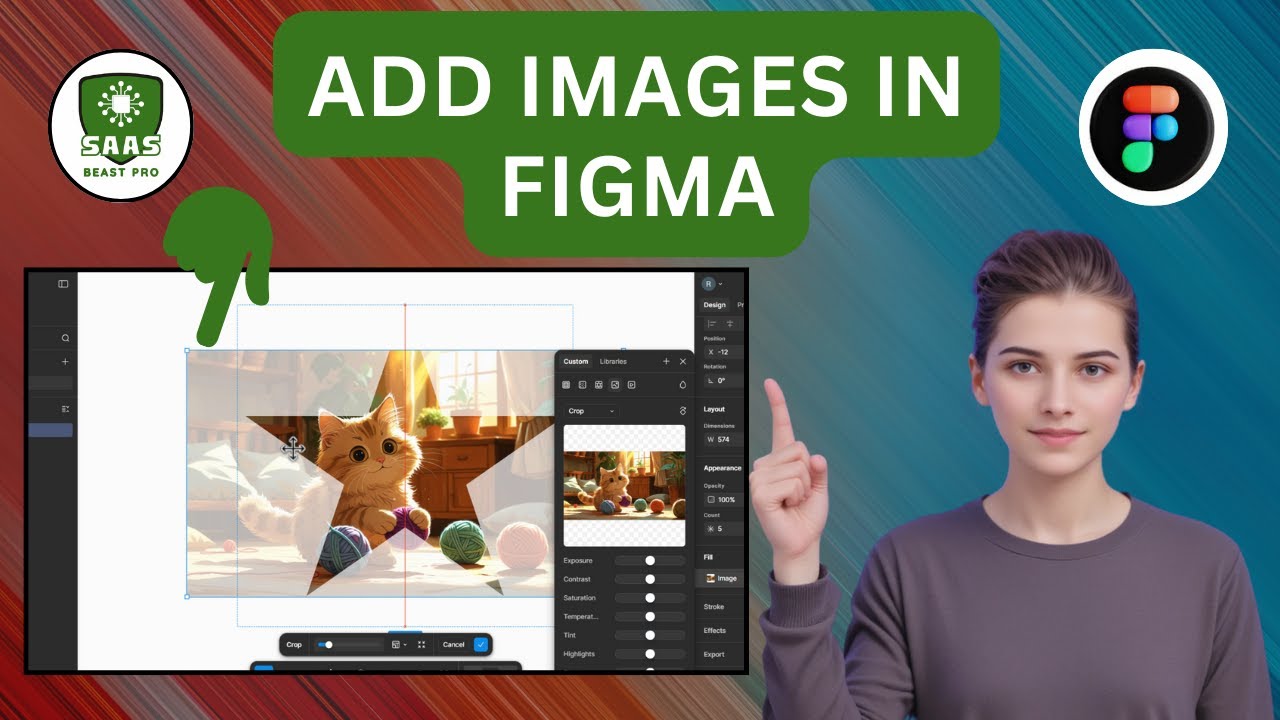The width and height of the screenshot is (1280, 720).
Task: Adjust the Highlights slider
Action: click(650, 654)
